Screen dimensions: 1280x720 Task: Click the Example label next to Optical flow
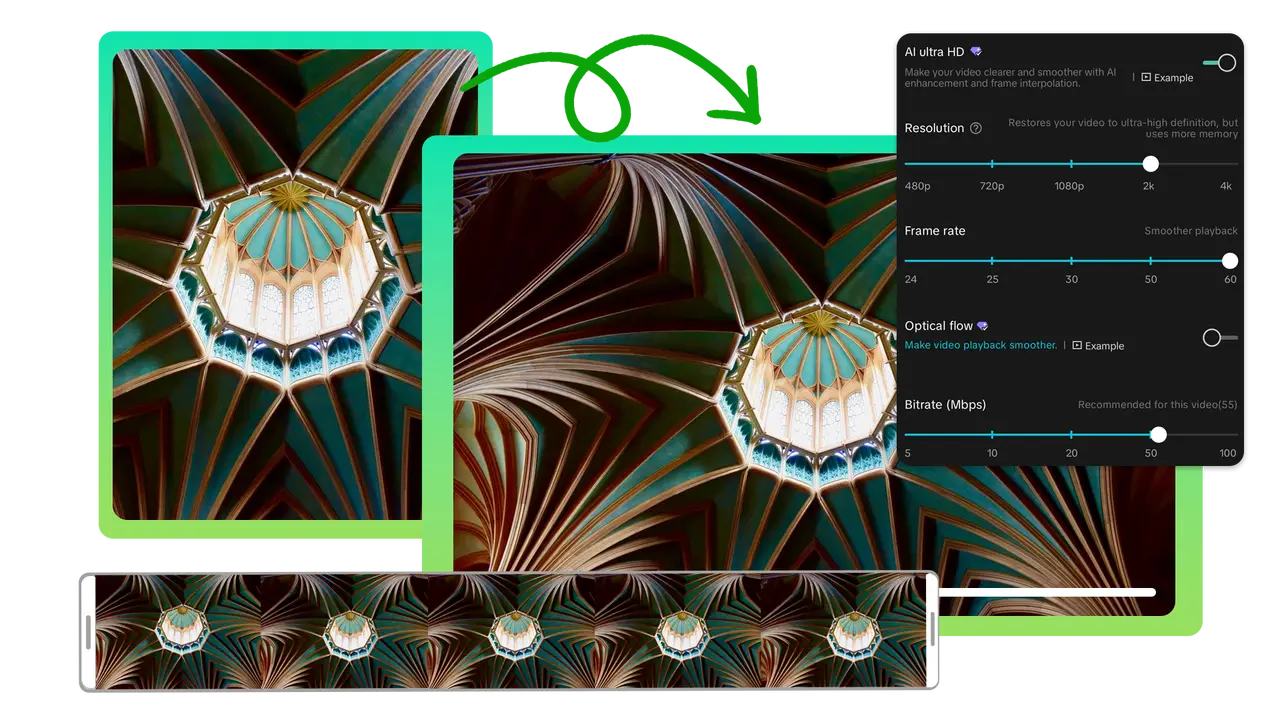coord(1105,345)
